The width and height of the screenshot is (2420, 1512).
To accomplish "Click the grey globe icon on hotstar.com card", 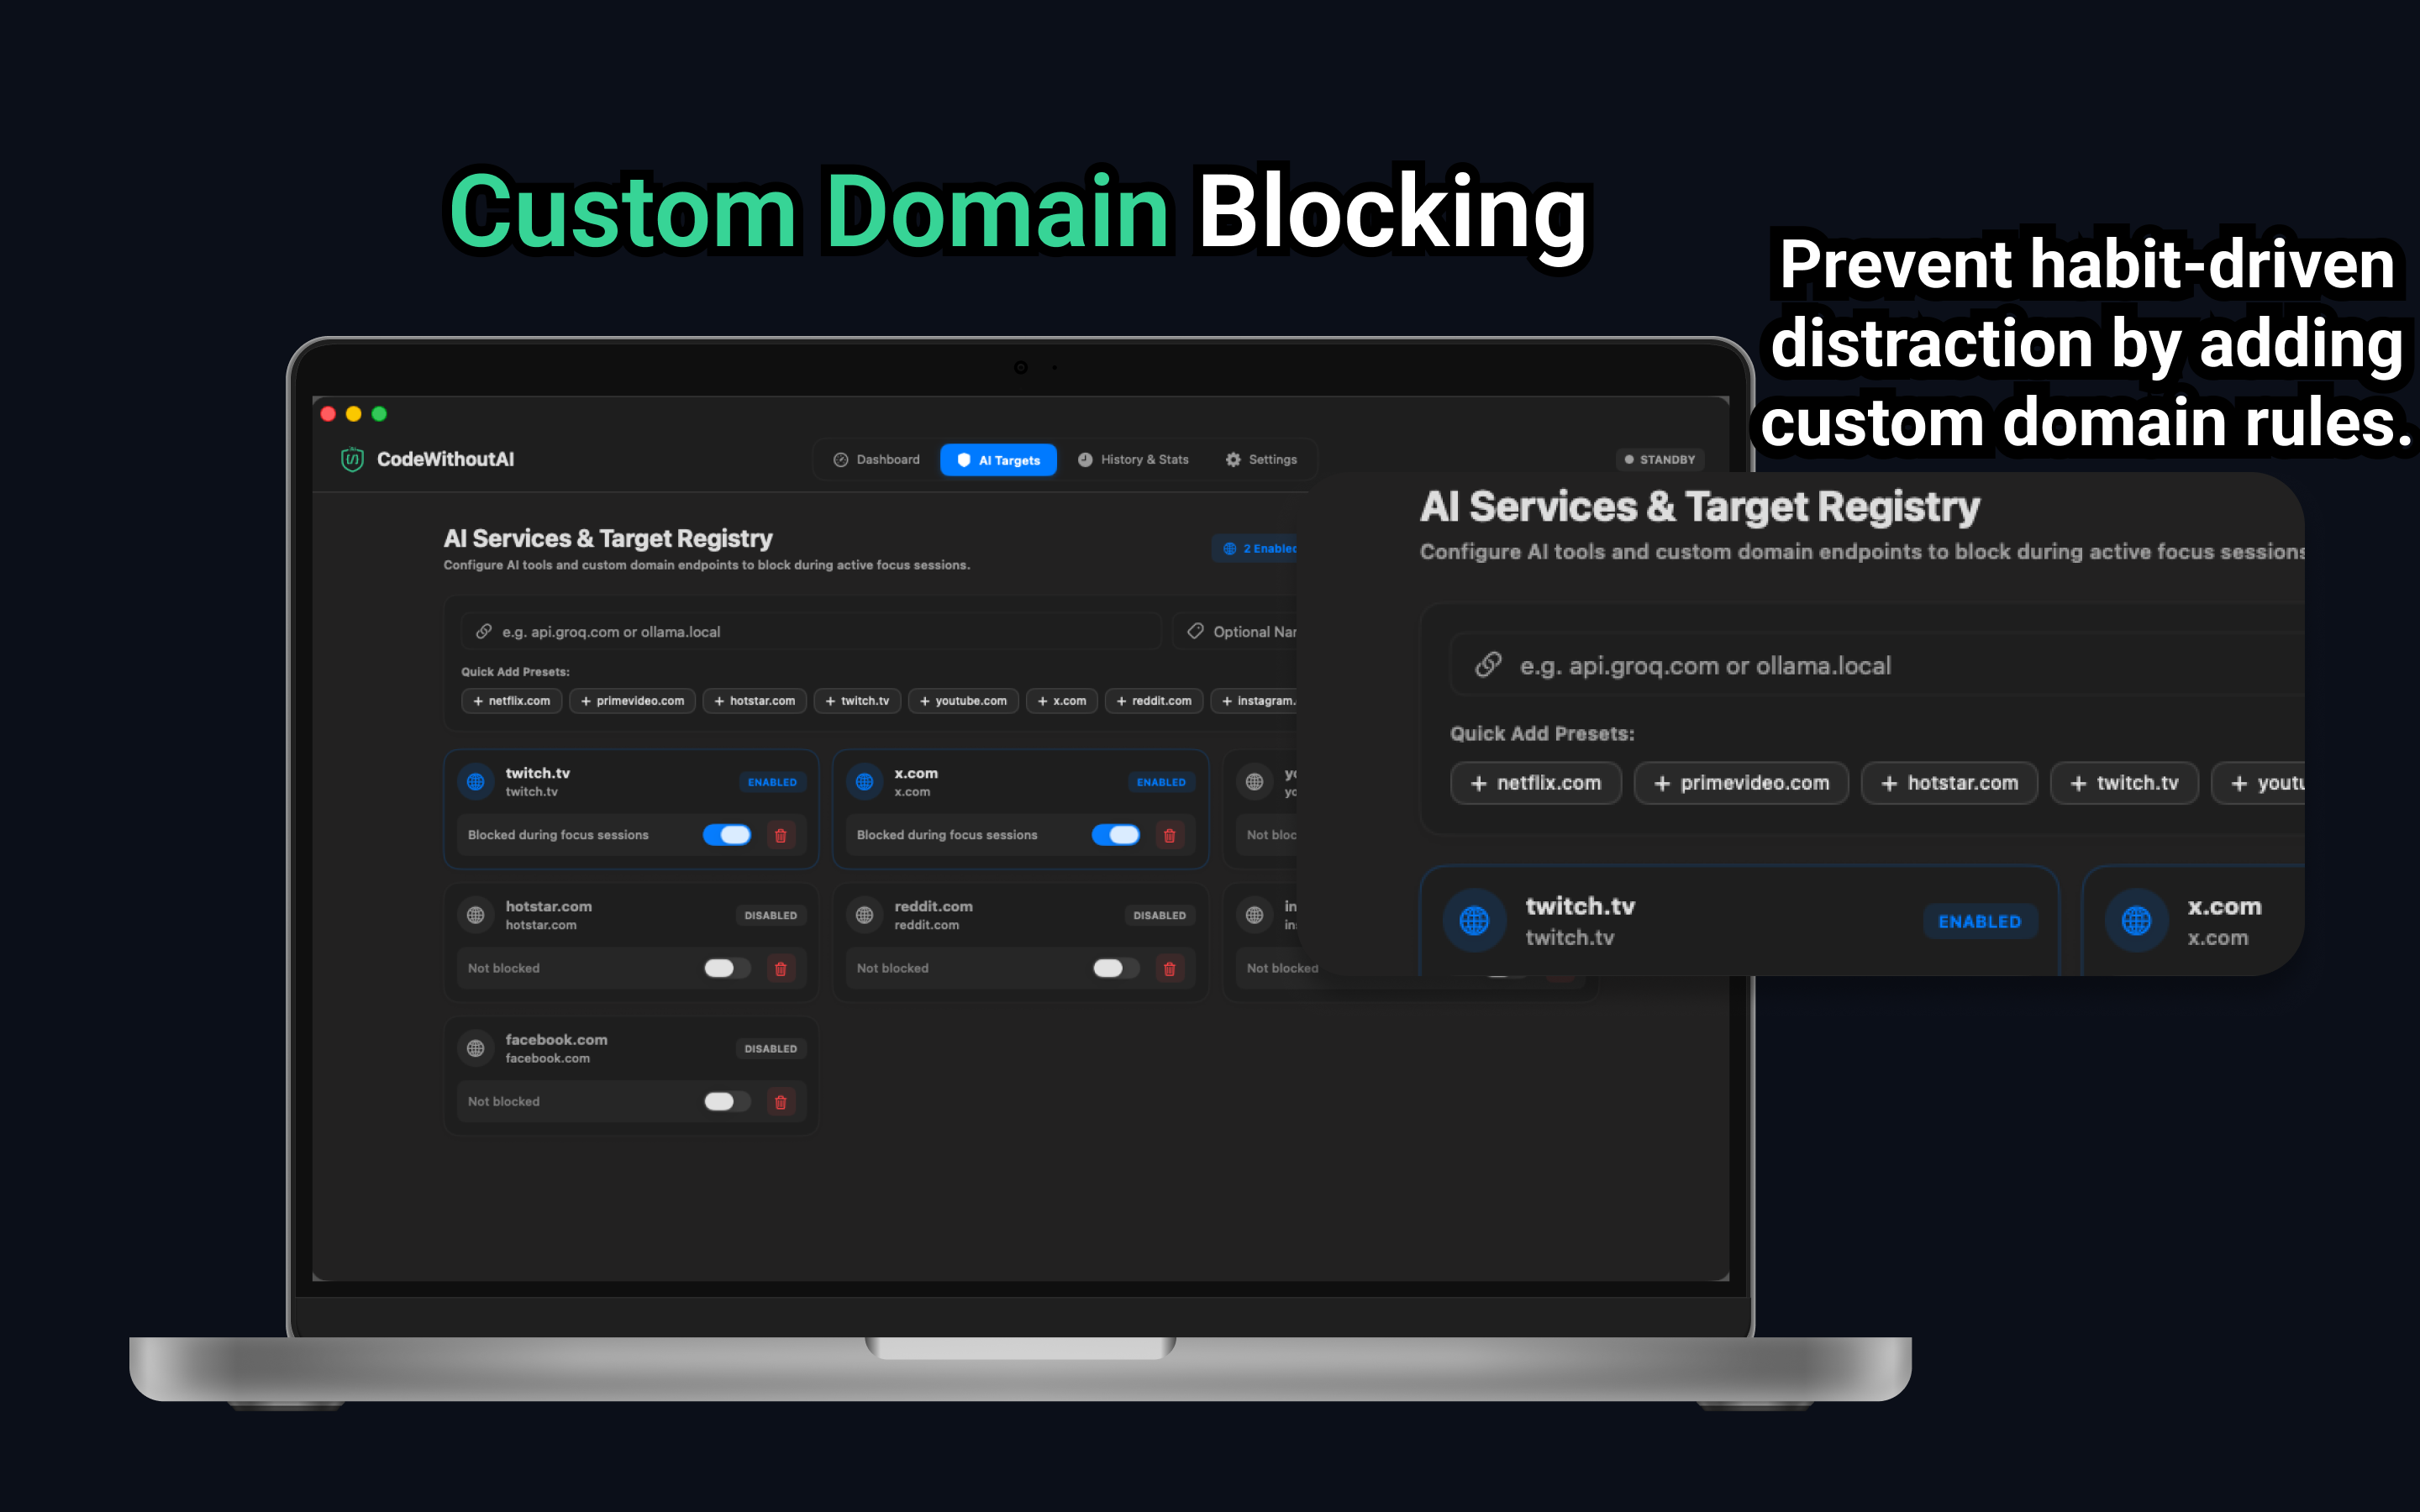I will [x=476, y=915].
